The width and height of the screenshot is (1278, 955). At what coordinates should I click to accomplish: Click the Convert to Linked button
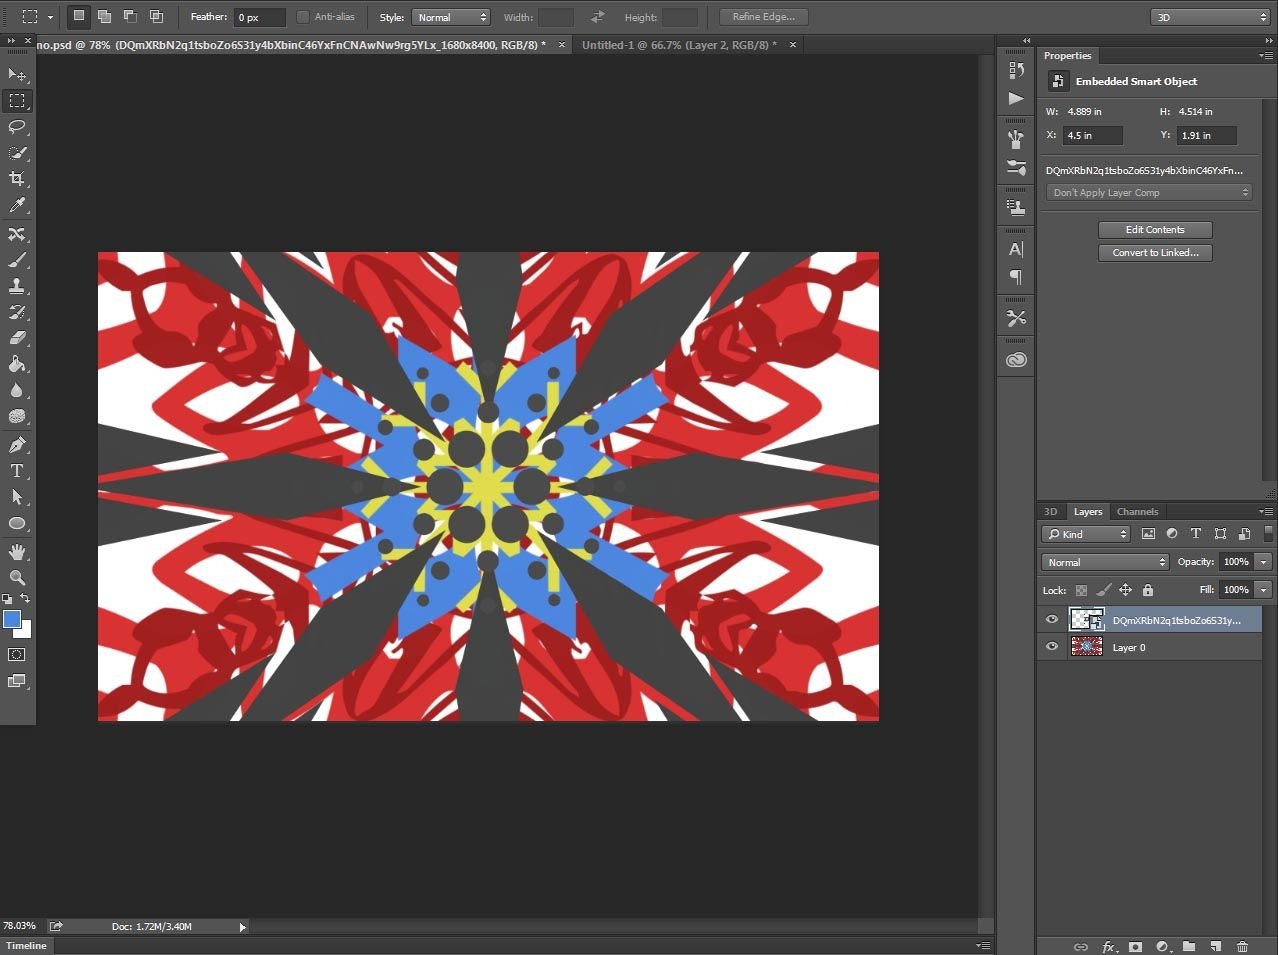tap(1155, 253)
